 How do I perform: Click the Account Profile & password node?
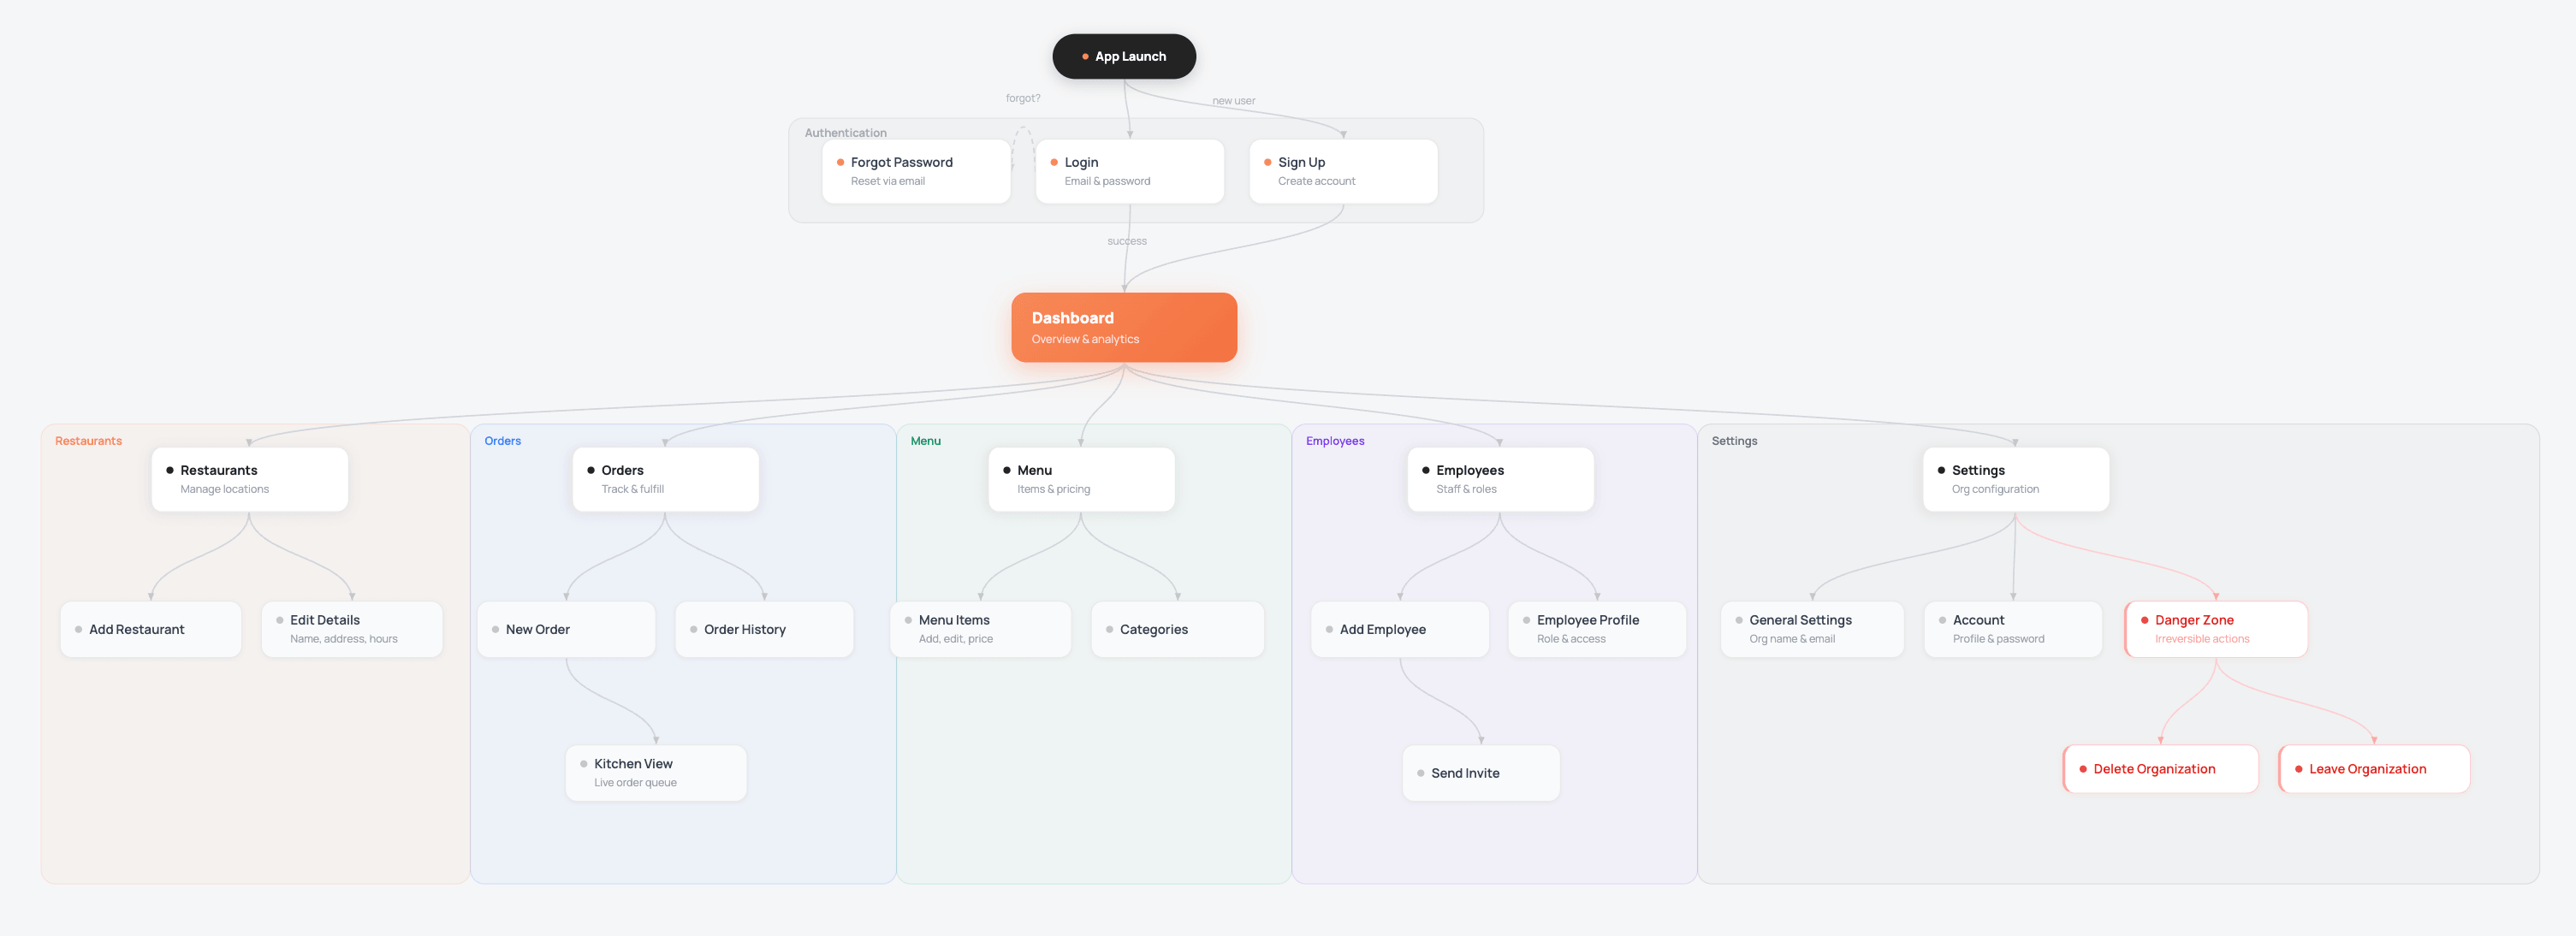click(2013, 629)
